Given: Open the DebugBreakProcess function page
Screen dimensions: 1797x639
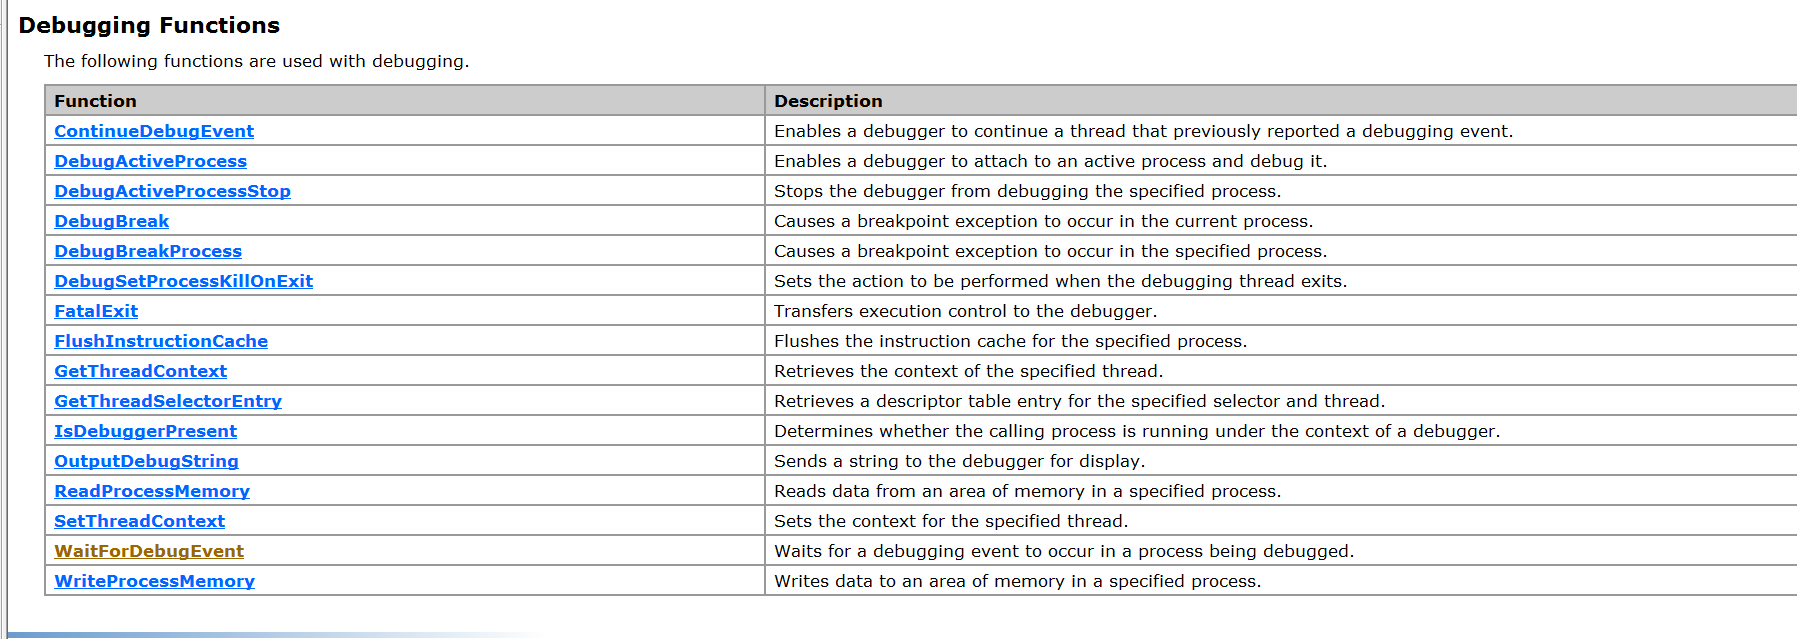Looking at the screenshot, I should [x=148, y=251].
